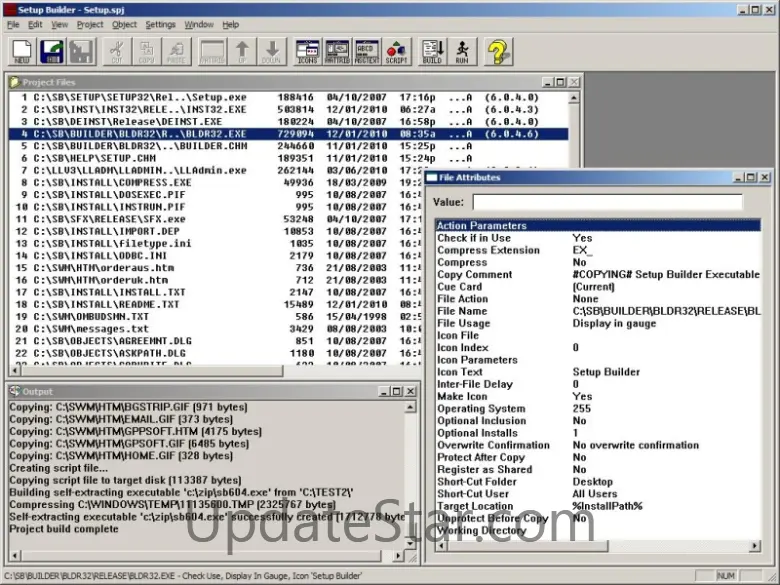Select row 2 INST32.EXE in Project Files
The image size is (780, 585).
pyautogui.click(x=289, y=109)
